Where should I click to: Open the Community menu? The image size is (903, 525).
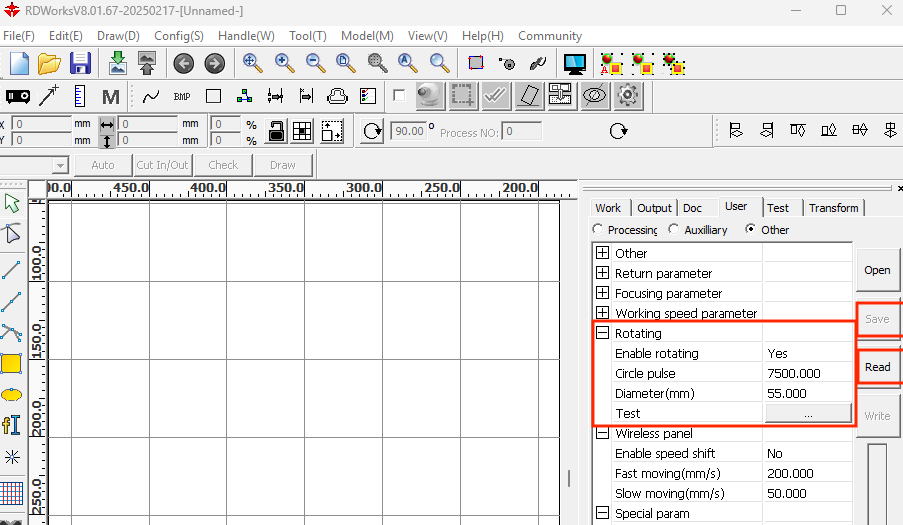pos(550,36)
